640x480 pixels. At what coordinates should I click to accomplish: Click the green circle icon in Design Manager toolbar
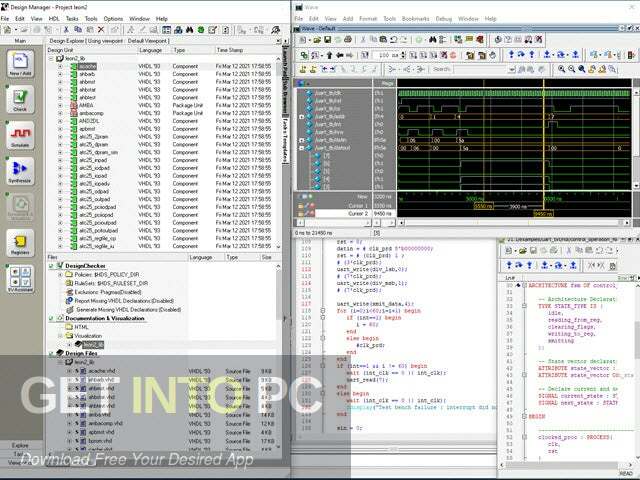(x=201, y=30)
